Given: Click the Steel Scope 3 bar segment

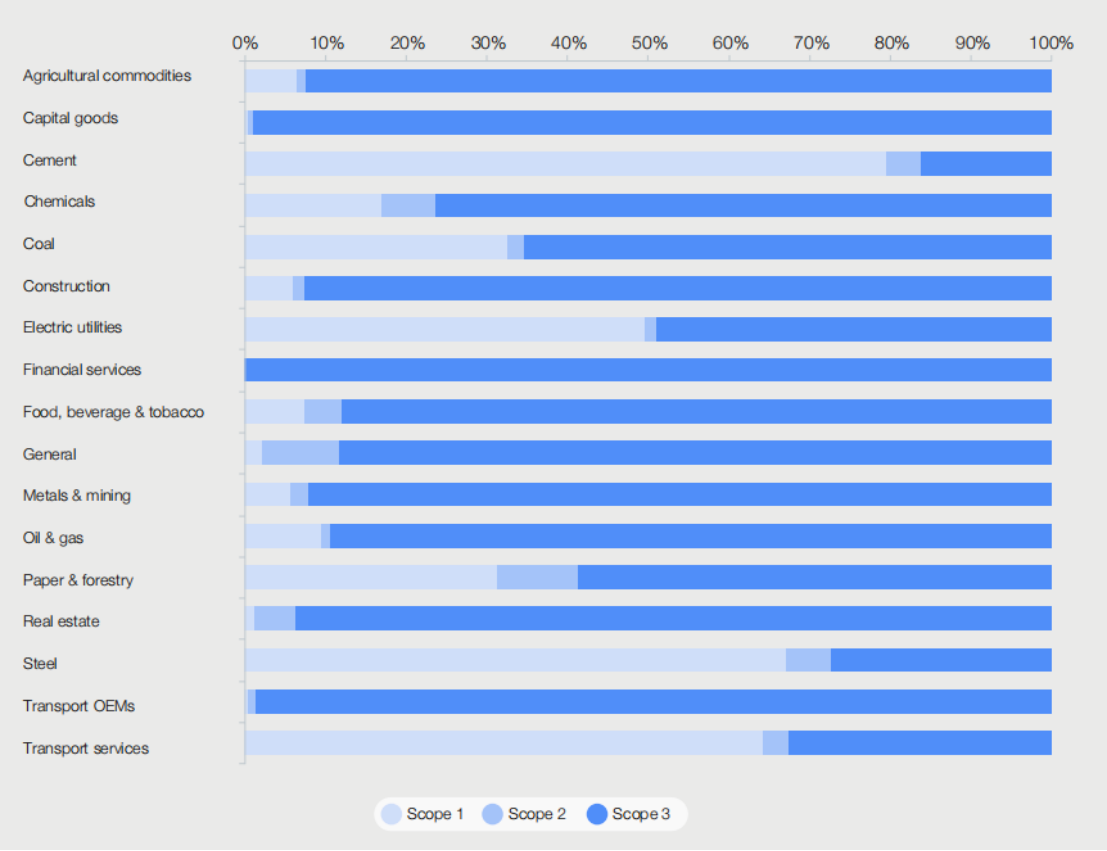Looking at the screenshot, I should 940,660.
